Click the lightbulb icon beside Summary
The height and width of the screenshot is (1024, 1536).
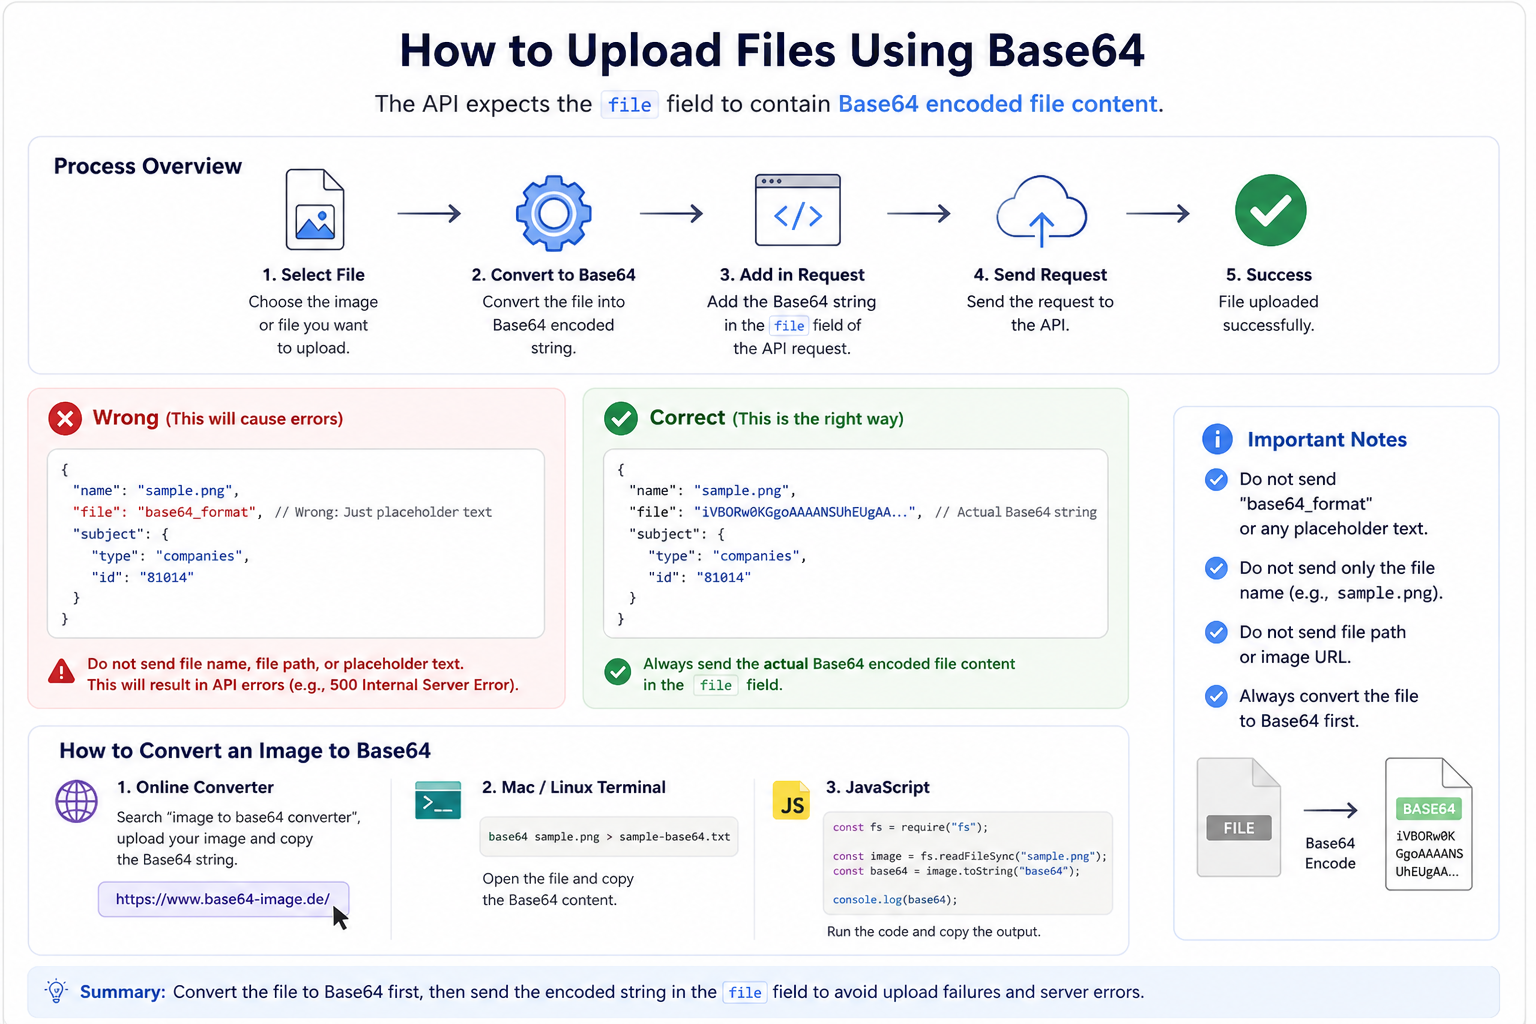tap(57, 991)
